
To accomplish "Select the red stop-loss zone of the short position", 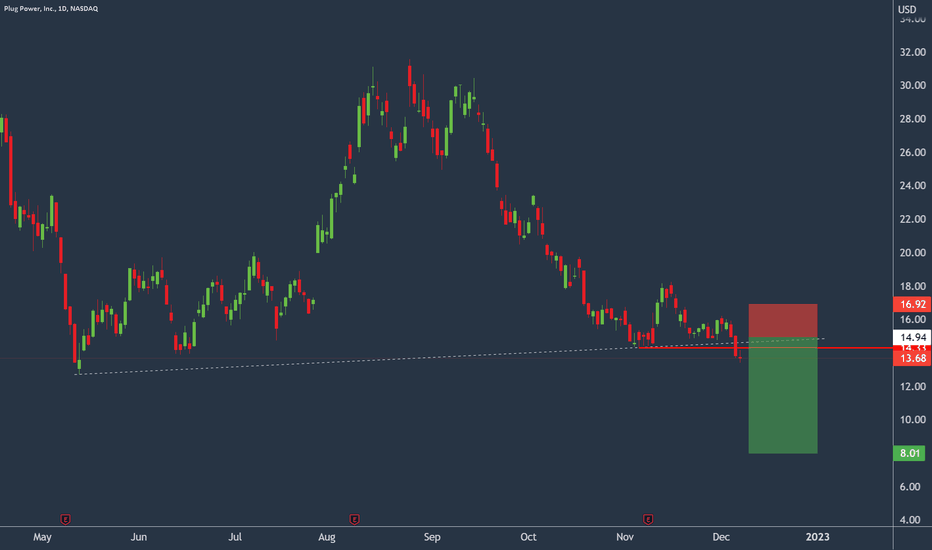I will coord(783,320).
